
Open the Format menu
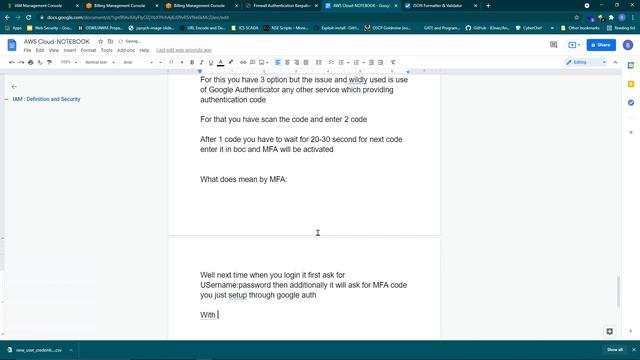[88, 50]
